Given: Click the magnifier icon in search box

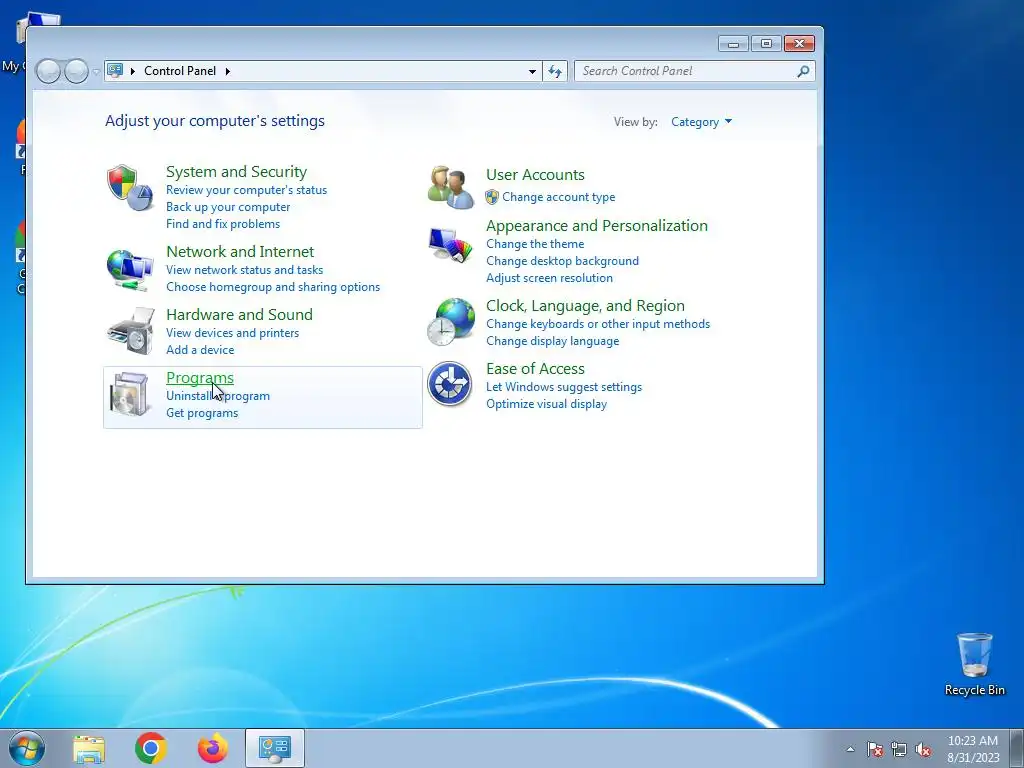Looking at the screenshot, I should pyautogui.click(x=803, y=71).
